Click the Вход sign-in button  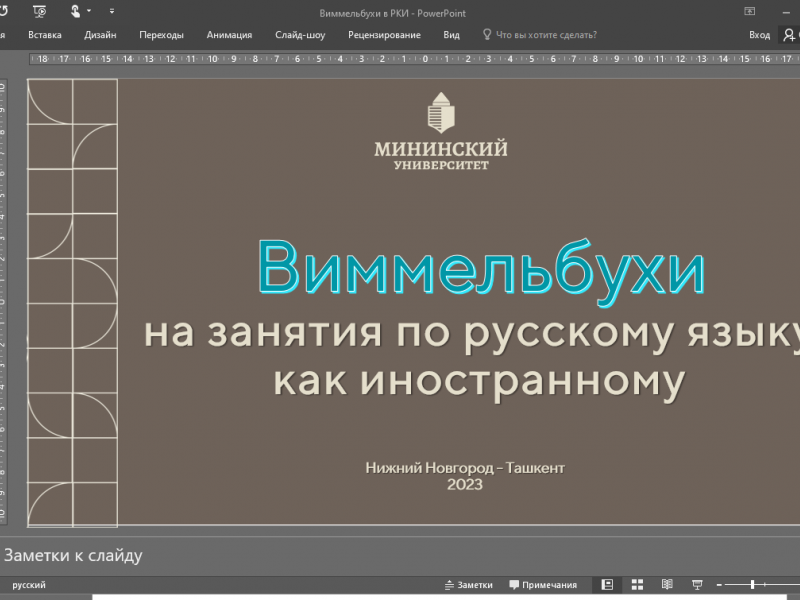point(759,35)
